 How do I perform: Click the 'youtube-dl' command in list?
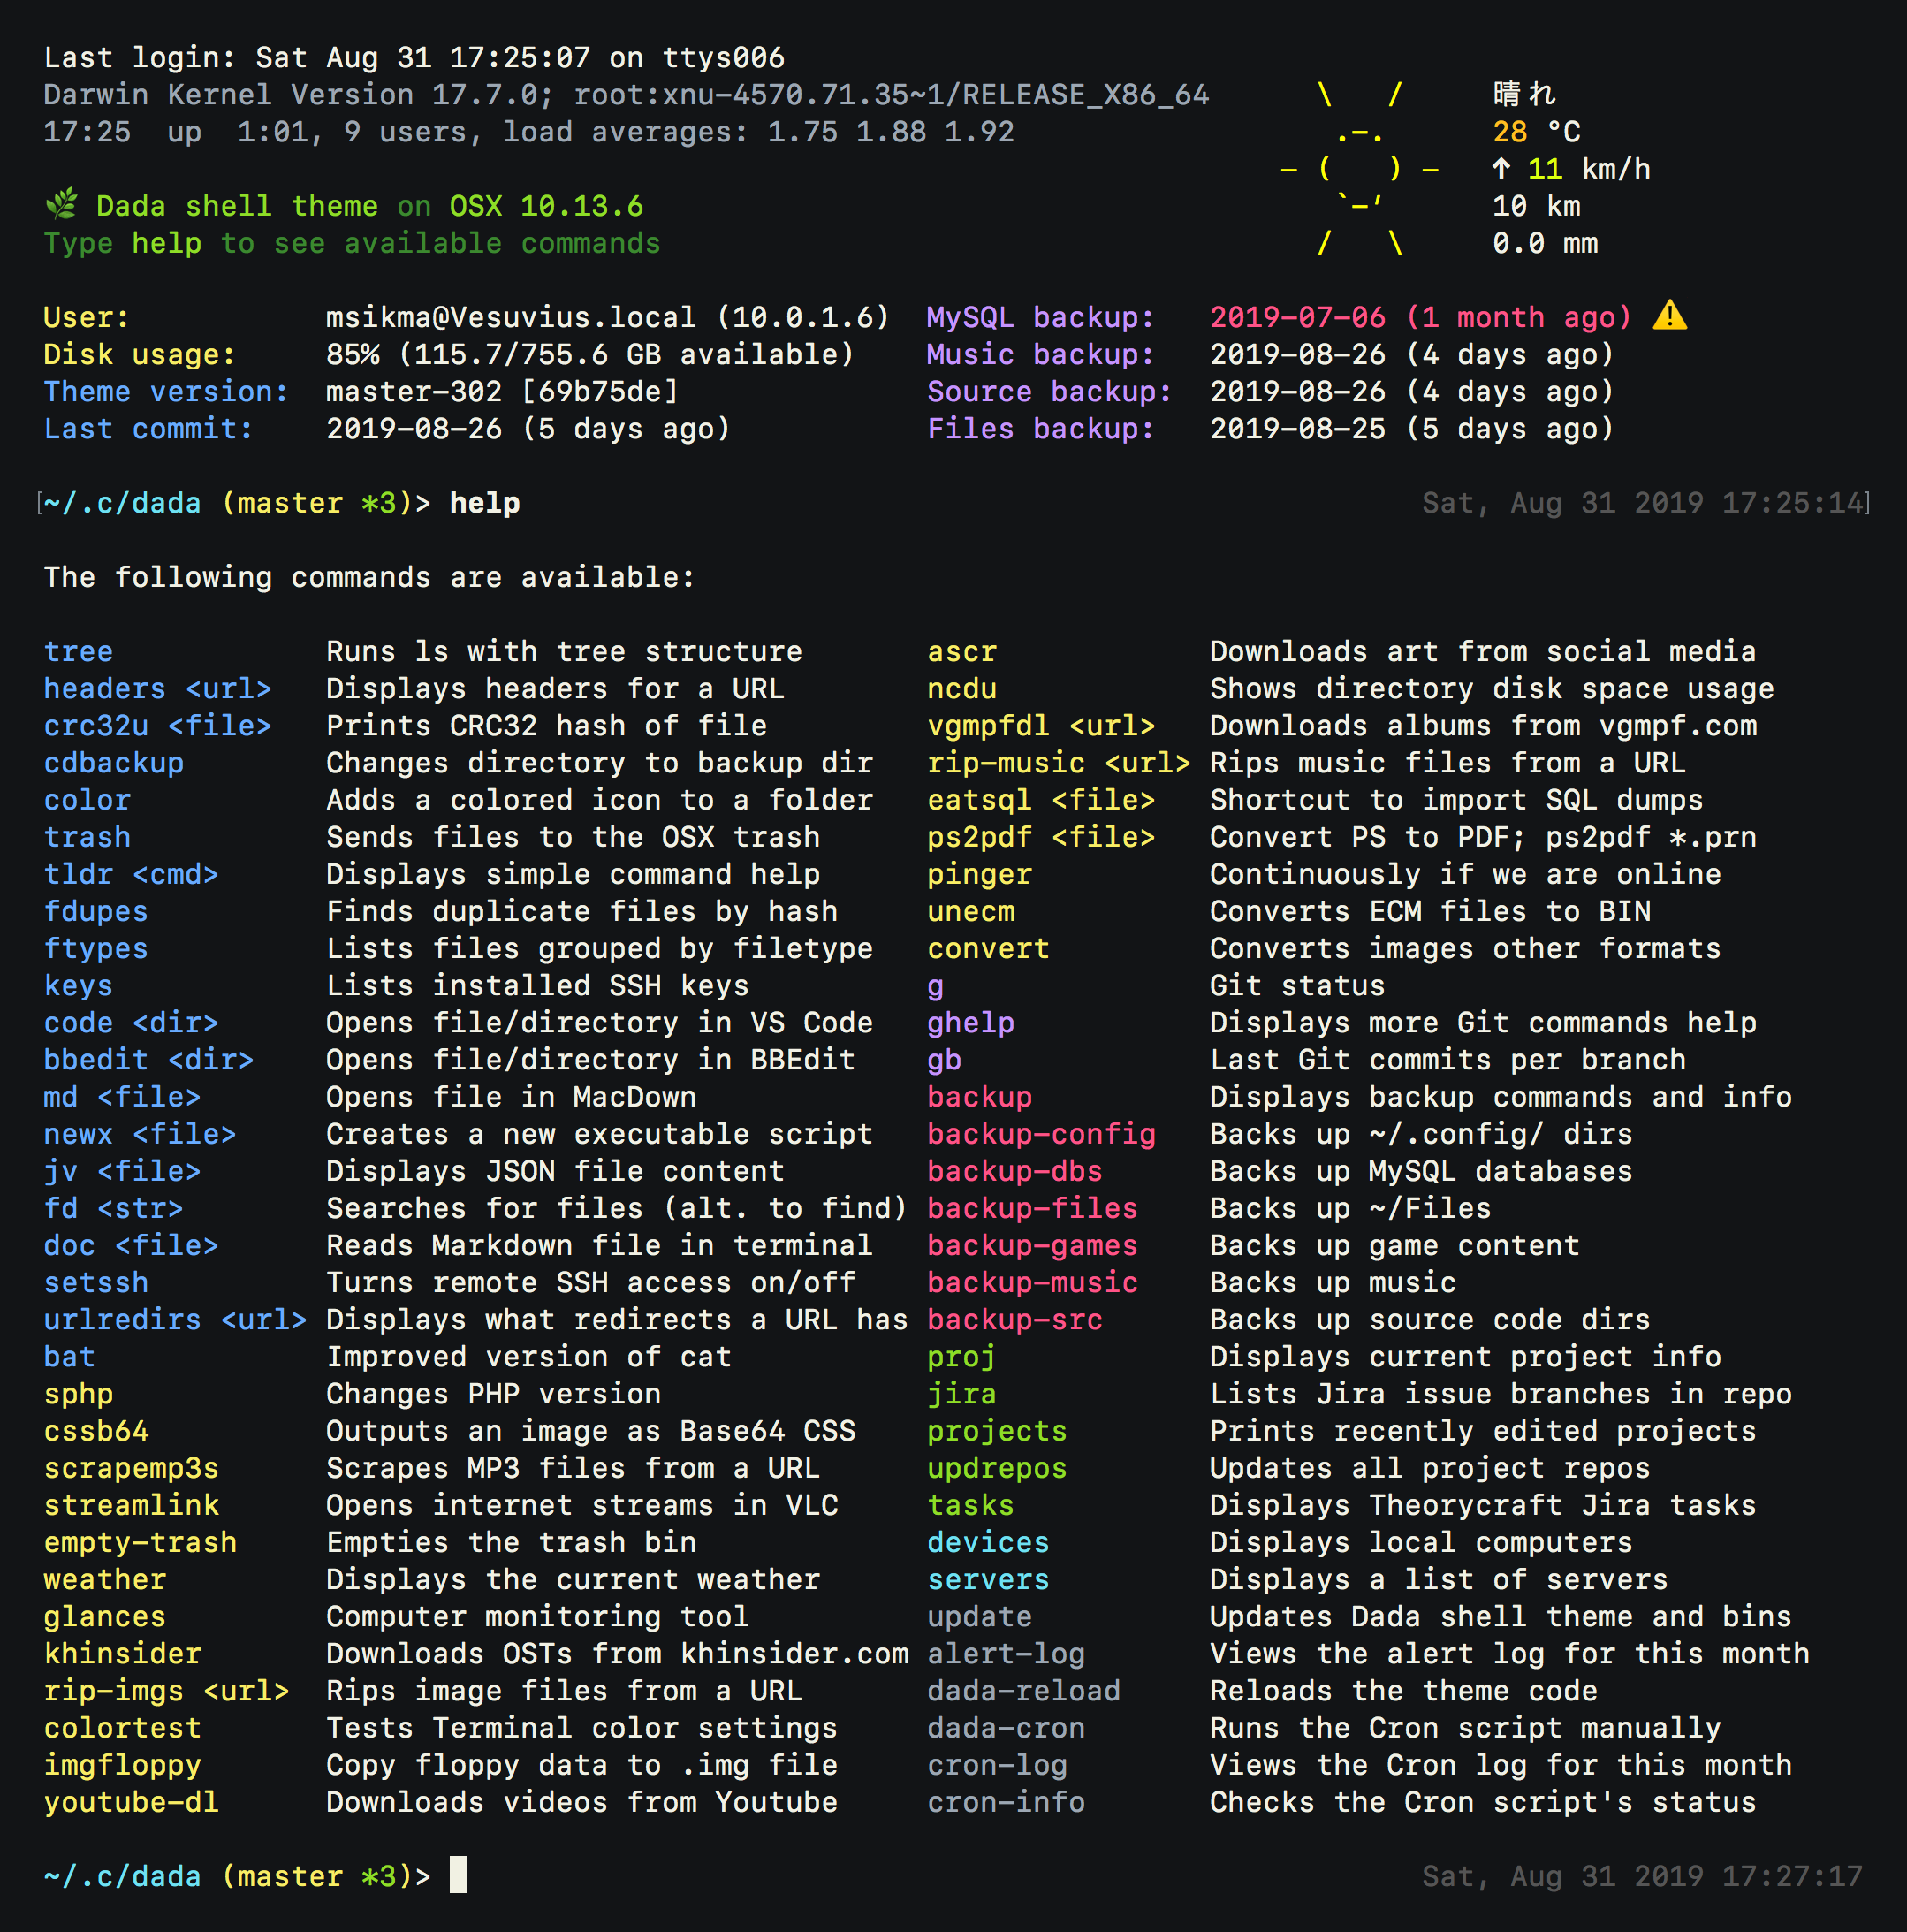pos(131,1802)
